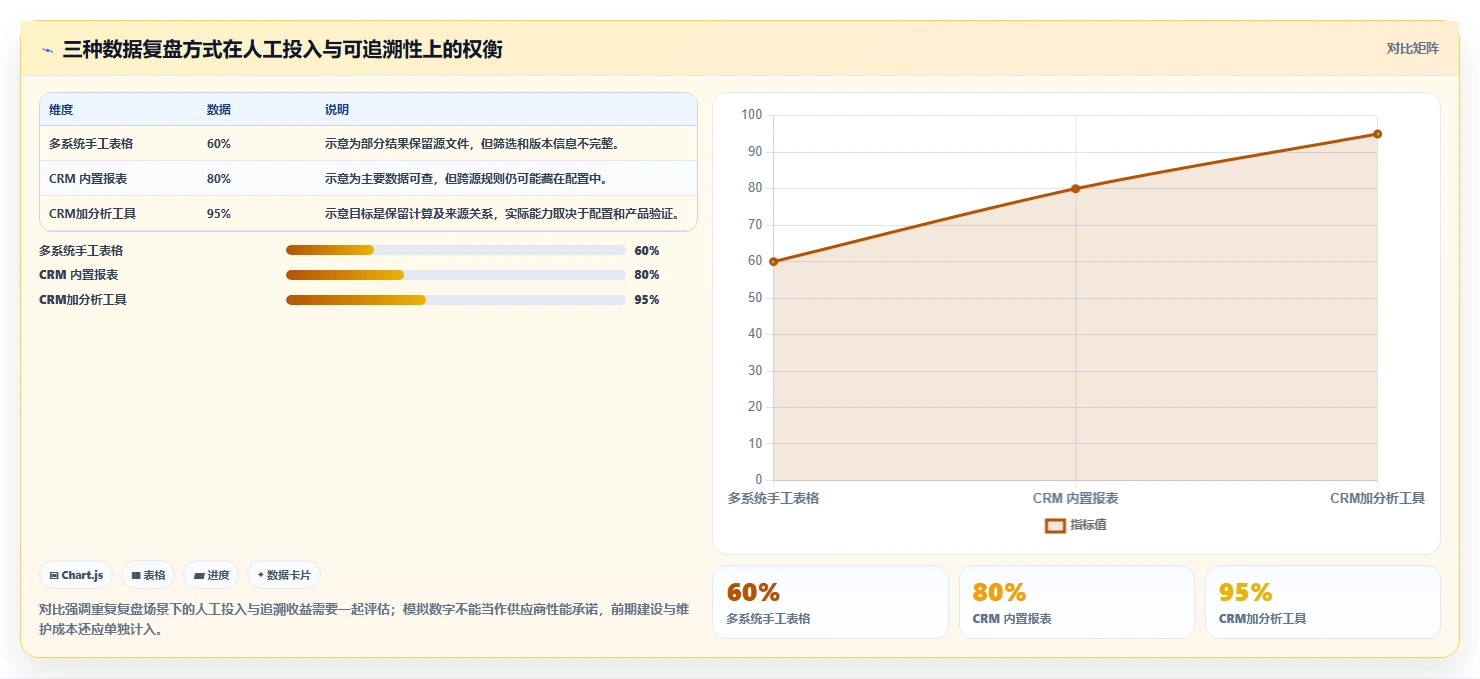The width and height of the screenshot is (1480, 679).
Task: Click the 多系统手工表格 progress bar label
Action: click(x=81, y=250)
